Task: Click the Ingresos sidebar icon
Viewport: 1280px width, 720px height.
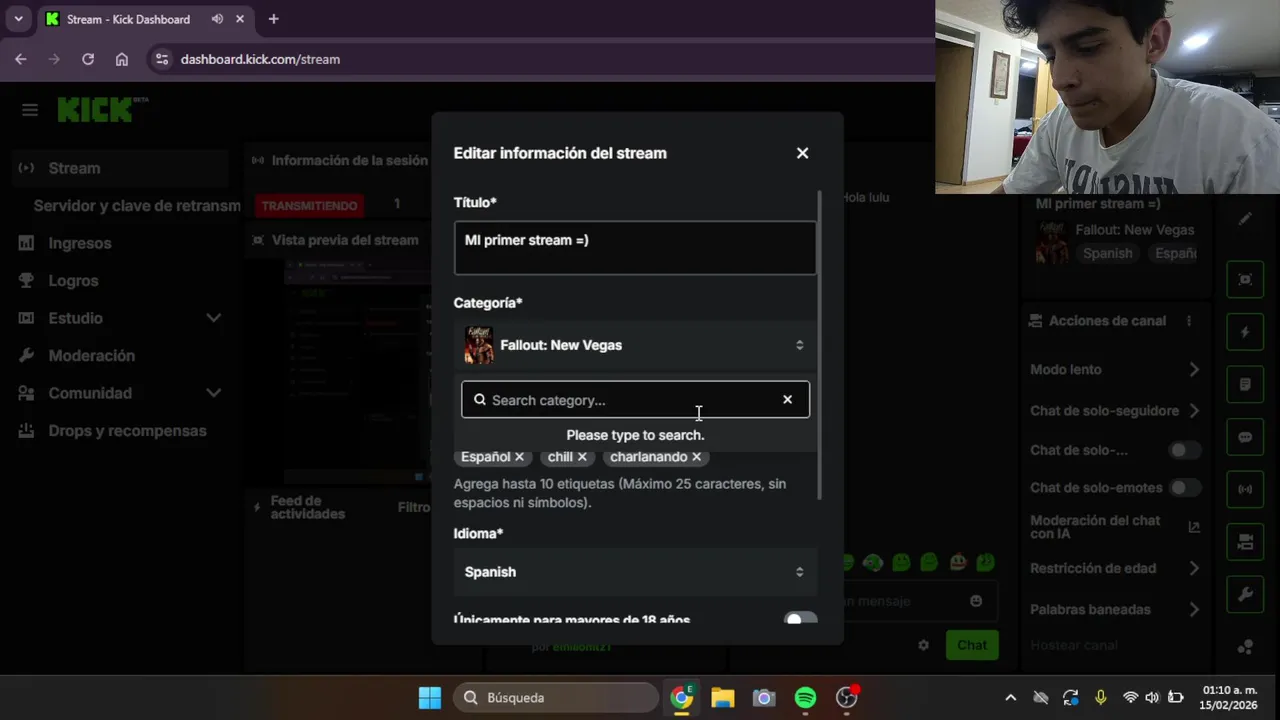Action: (27, 243)
